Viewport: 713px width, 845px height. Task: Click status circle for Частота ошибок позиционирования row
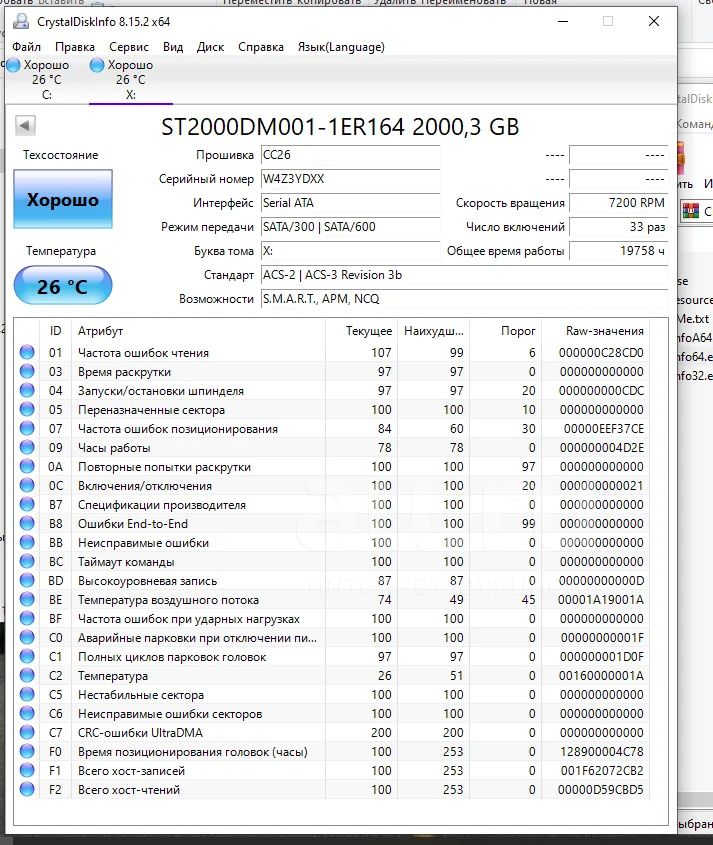(27, 428)
